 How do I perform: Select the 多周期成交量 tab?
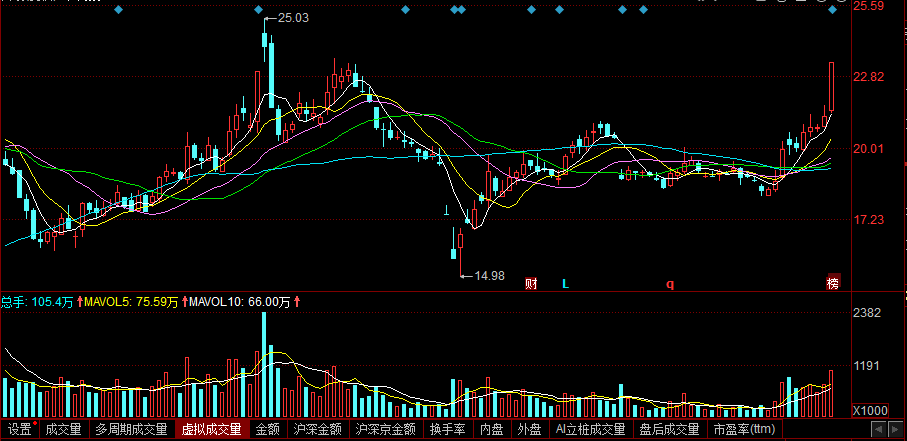pos(131,429)
